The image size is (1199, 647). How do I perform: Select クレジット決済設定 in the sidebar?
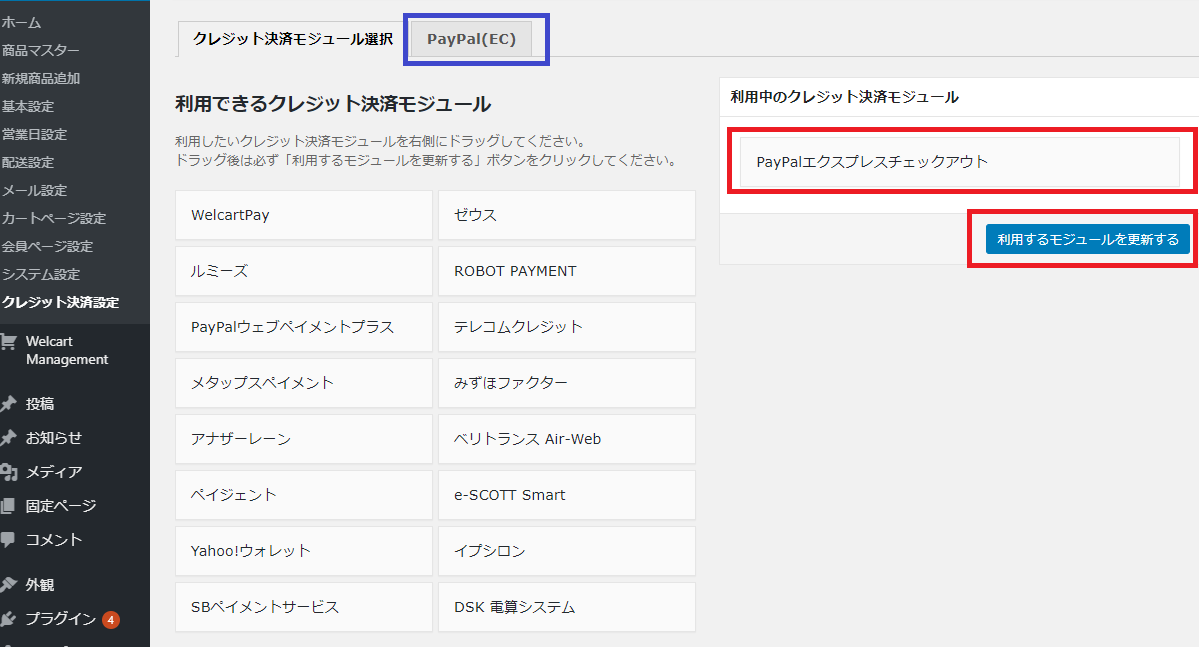[x=60, y=302]
